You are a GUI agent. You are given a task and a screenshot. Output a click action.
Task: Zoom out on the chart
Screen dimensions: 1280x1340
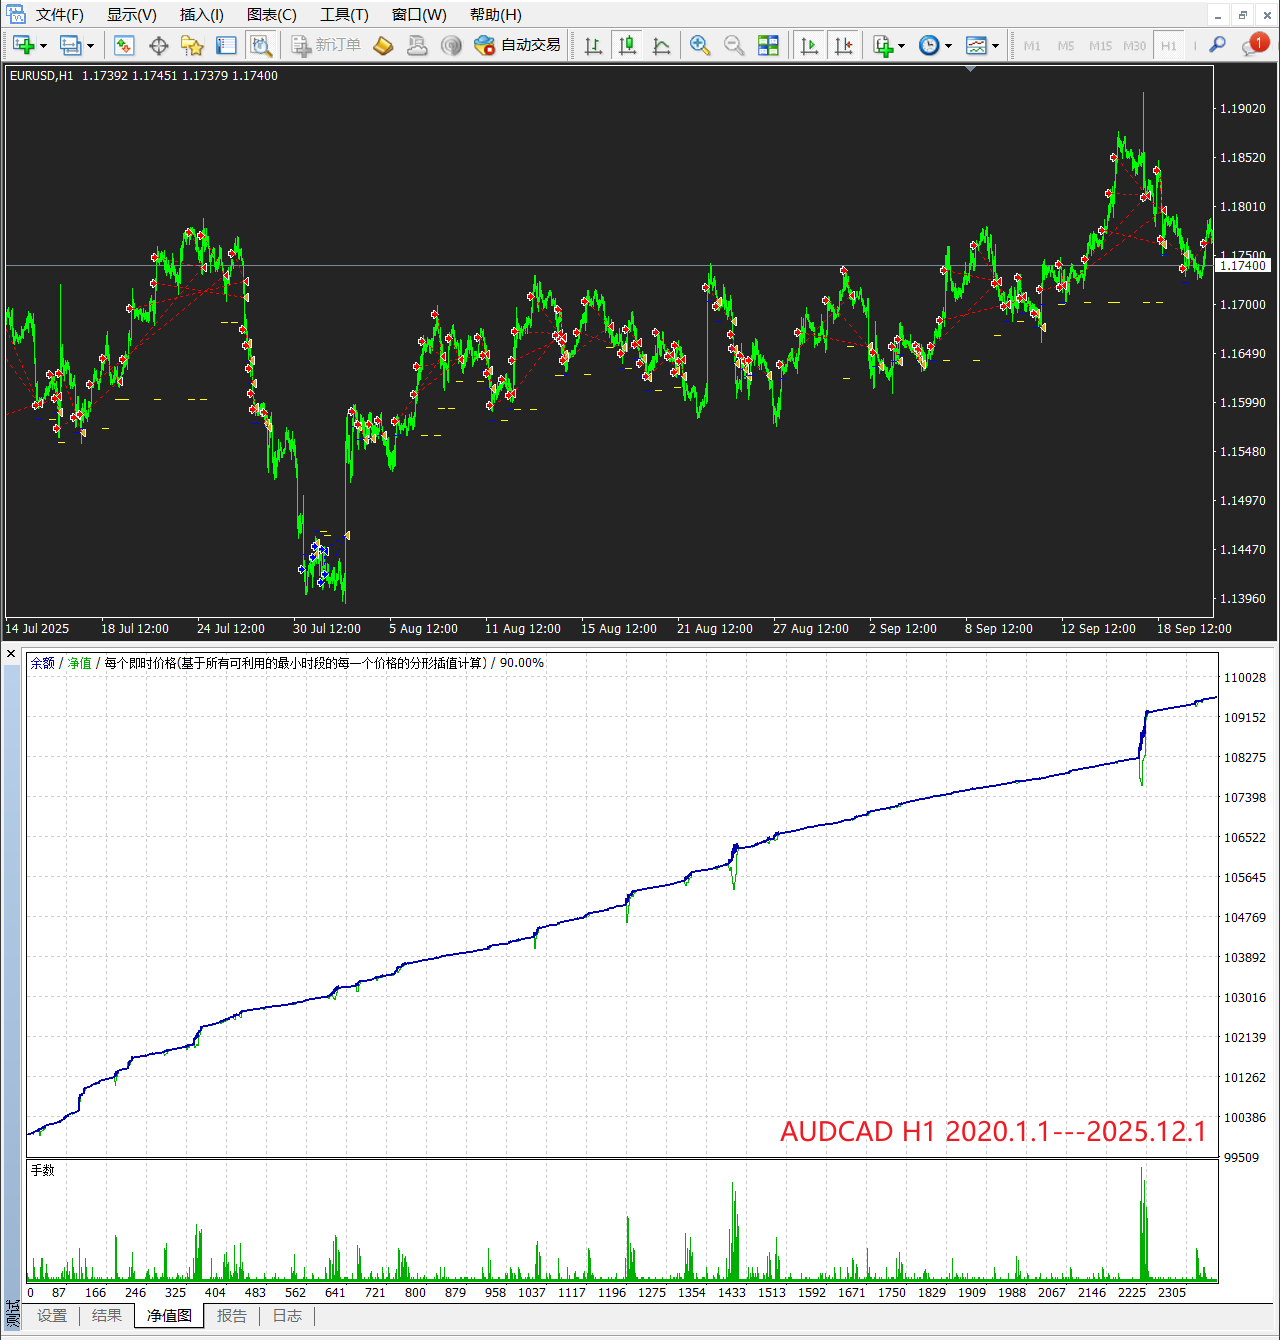pos(734,45)
